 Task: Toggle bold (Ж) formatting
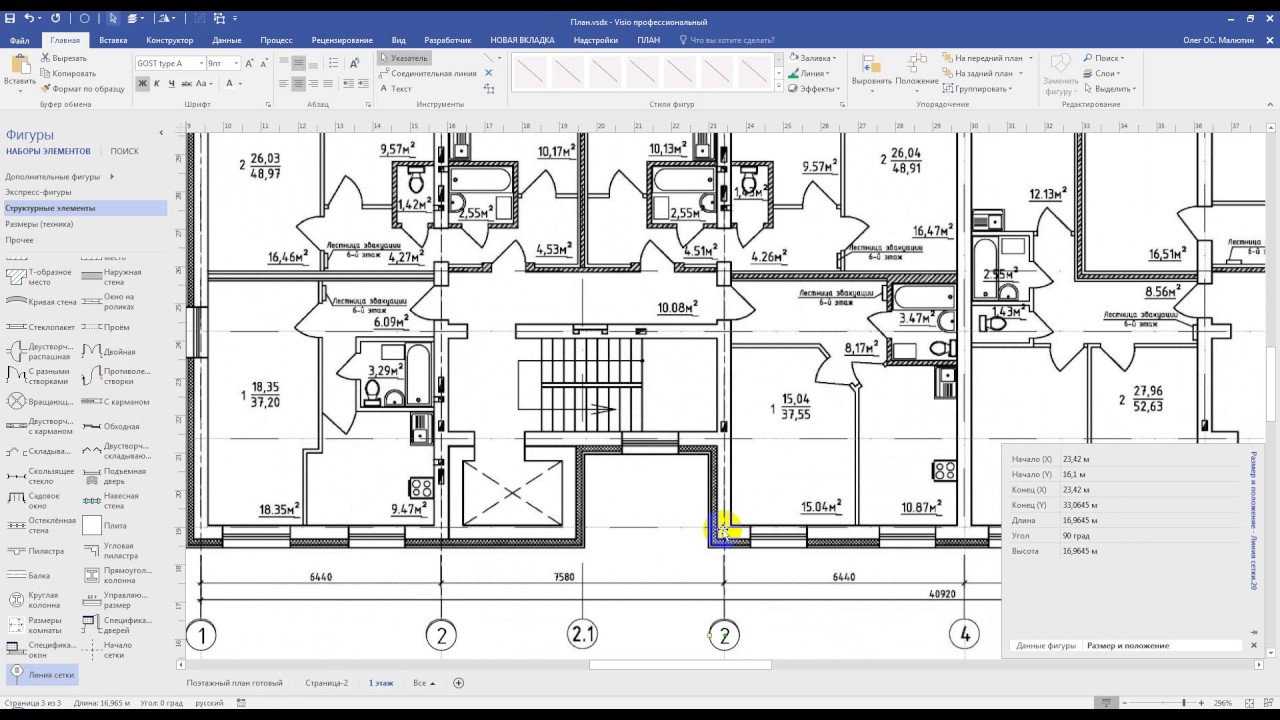click(143, 83)
